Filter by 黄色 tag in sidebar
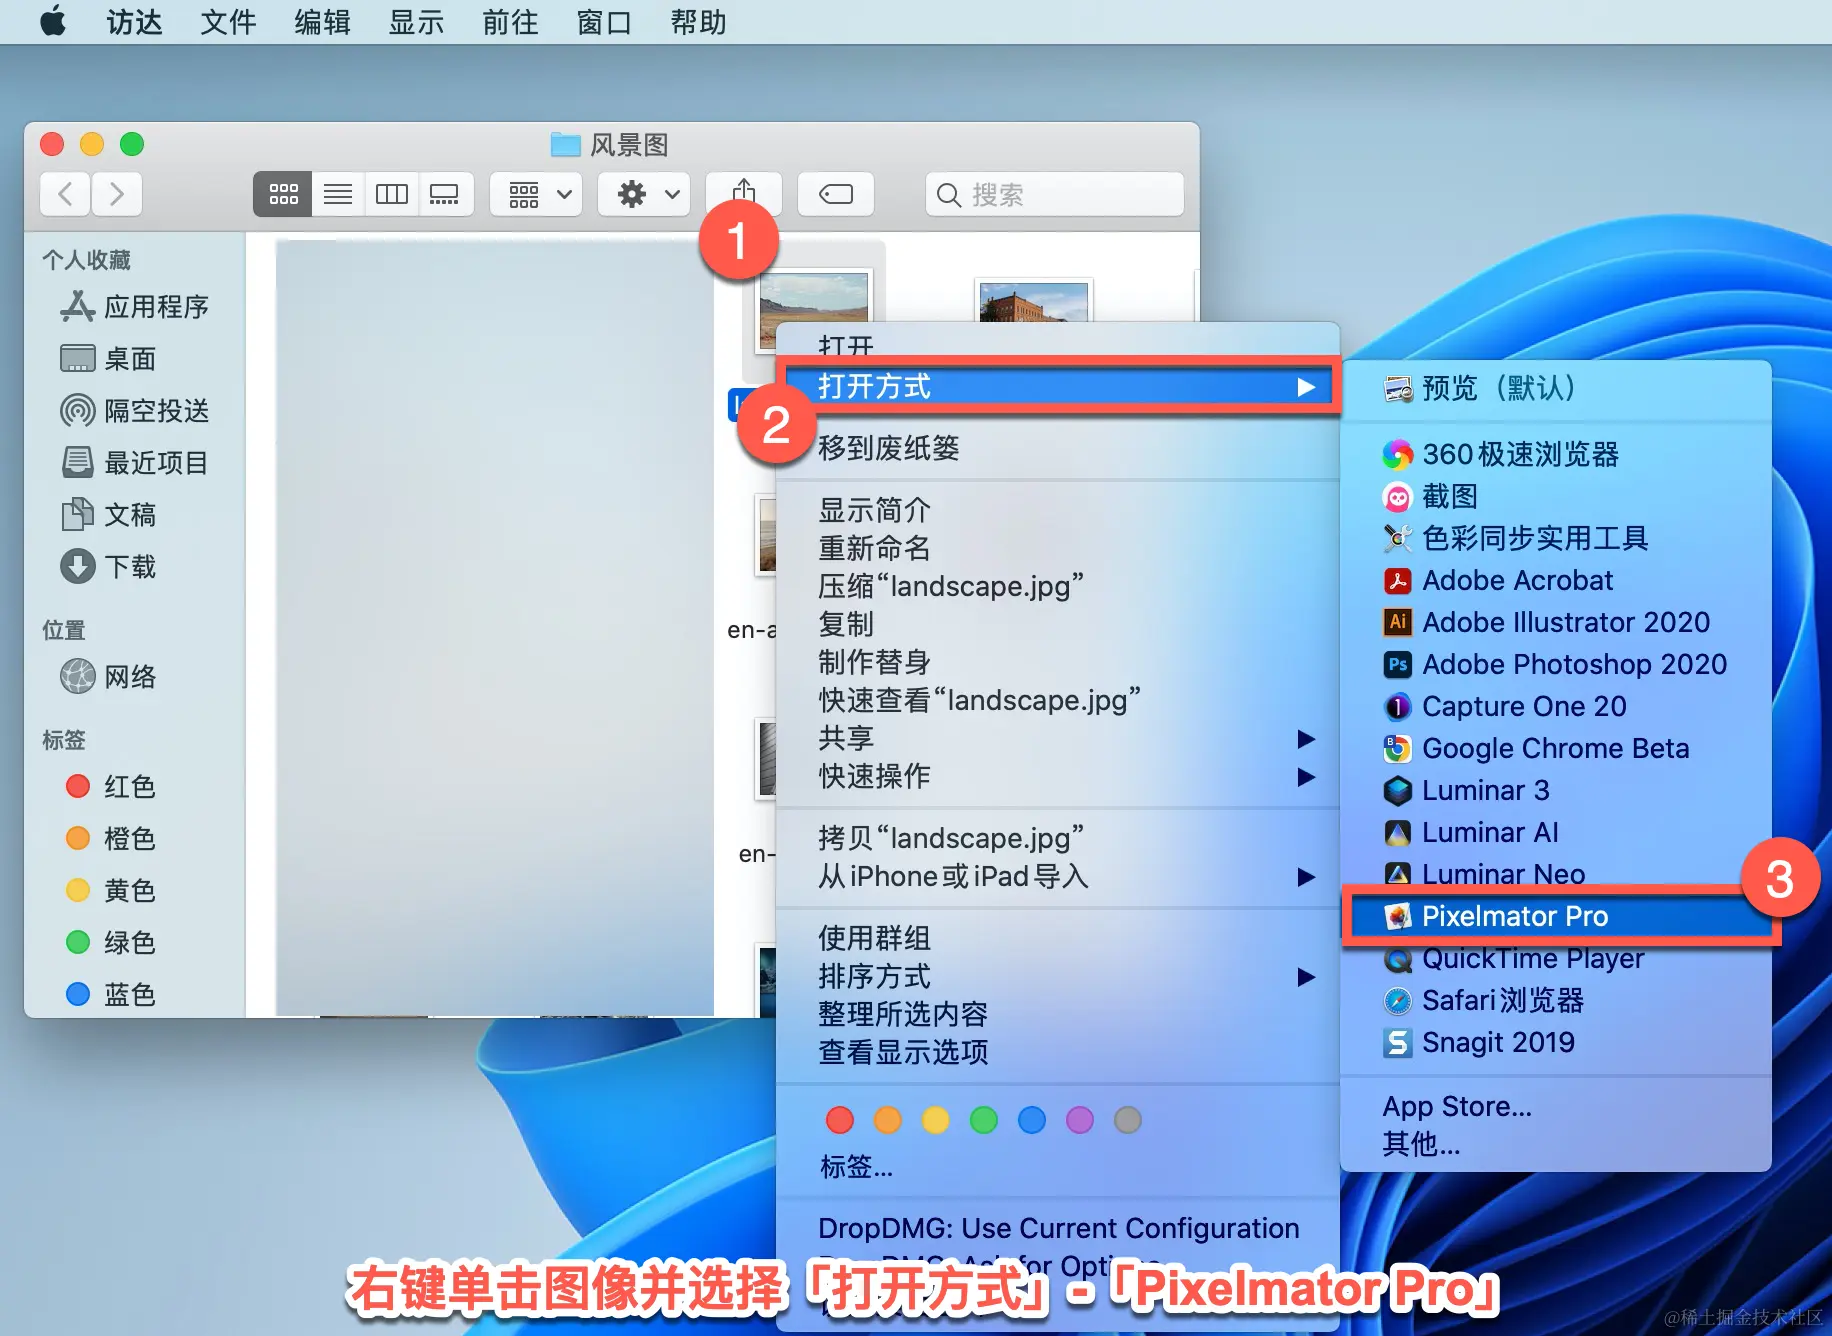Viewport: 1832px width, 1336px height. click(110, 891)
